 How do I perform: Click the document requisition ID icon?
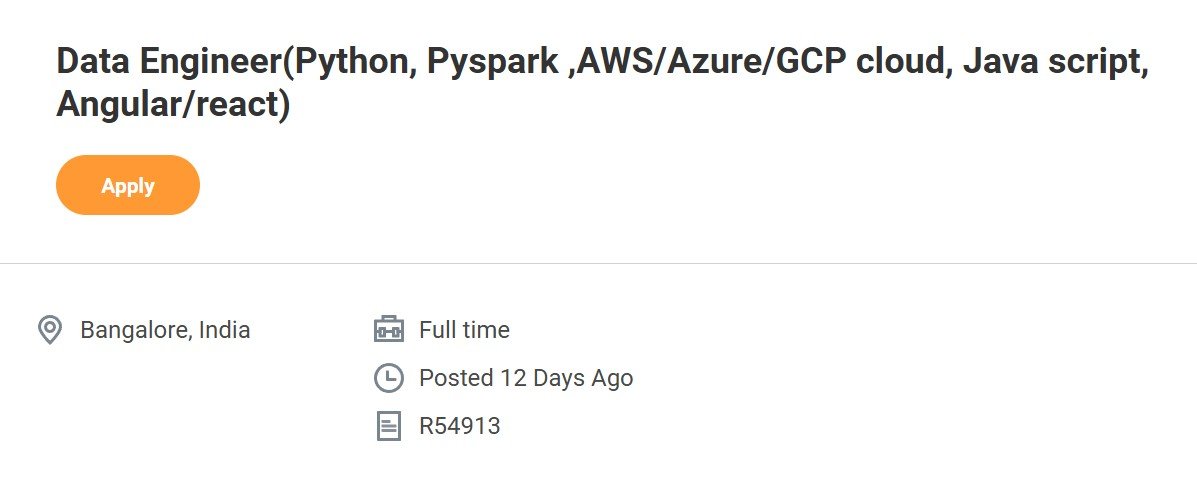[389, 426]
